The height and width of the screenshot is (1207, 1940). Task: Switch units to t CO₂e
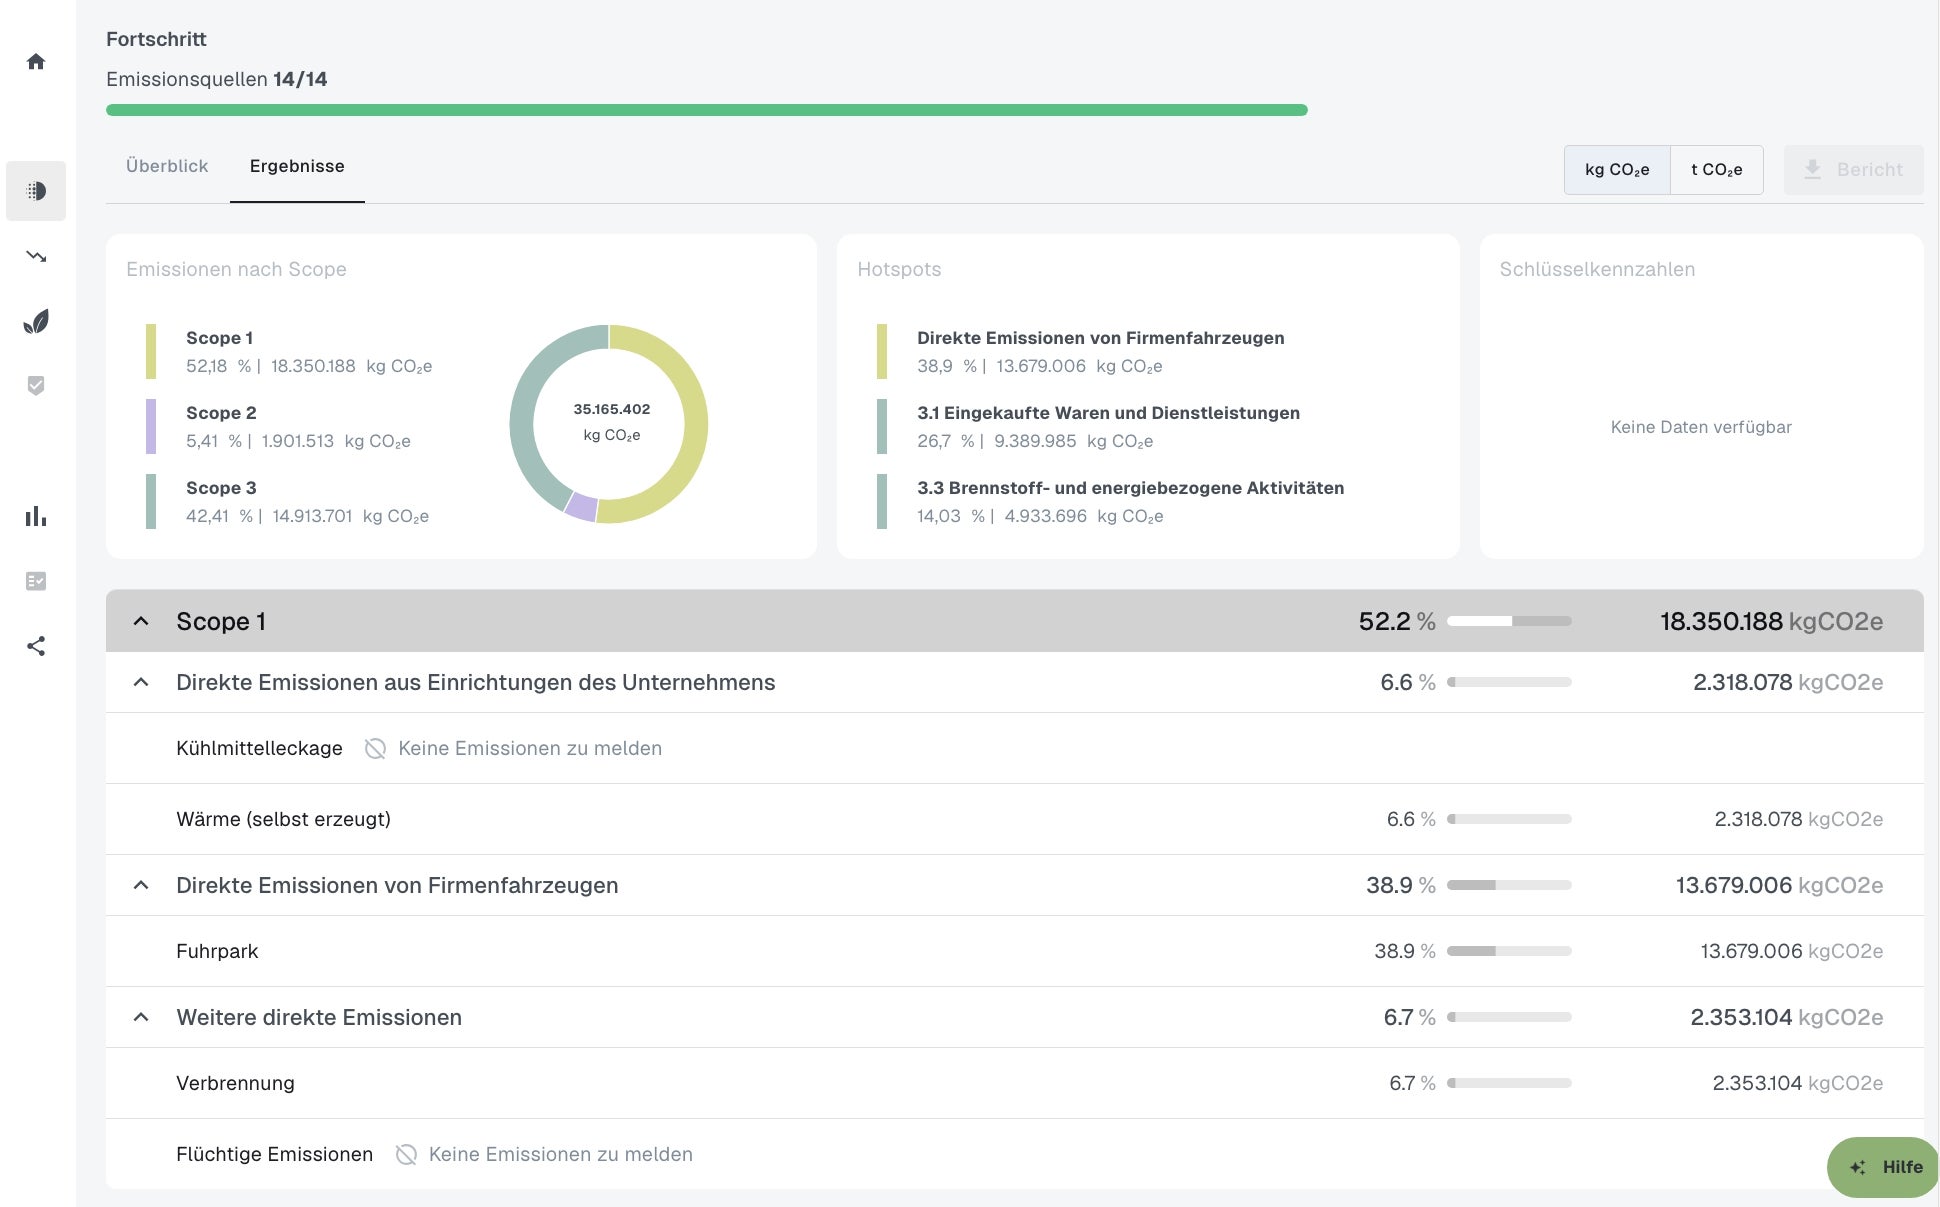(x=1716, y=170)
